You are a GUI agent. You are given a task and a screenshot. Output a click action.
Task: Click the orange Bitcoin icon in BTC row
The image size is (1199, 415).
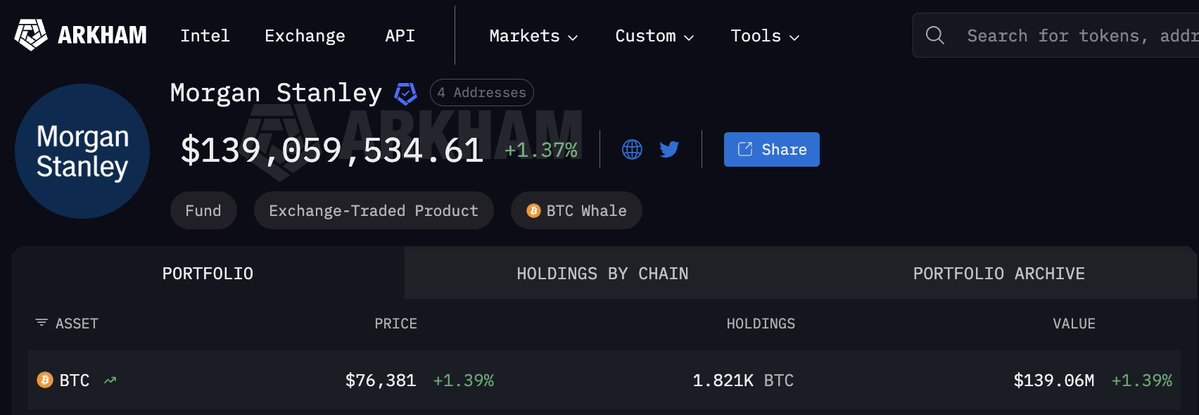point(44,380)
